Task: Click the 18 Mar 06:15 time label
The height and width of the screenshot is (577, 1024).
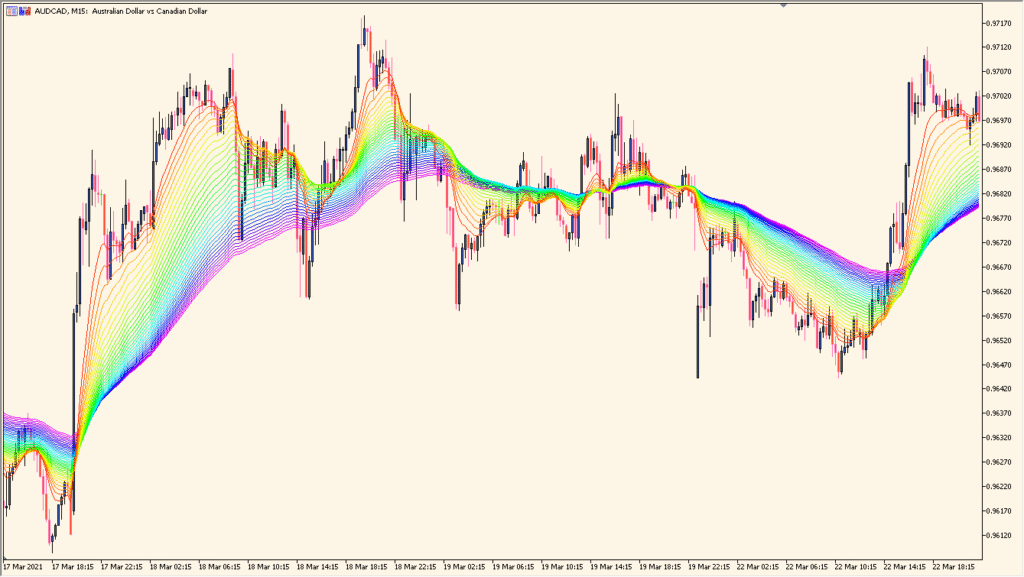Action: tap(219, 567)
